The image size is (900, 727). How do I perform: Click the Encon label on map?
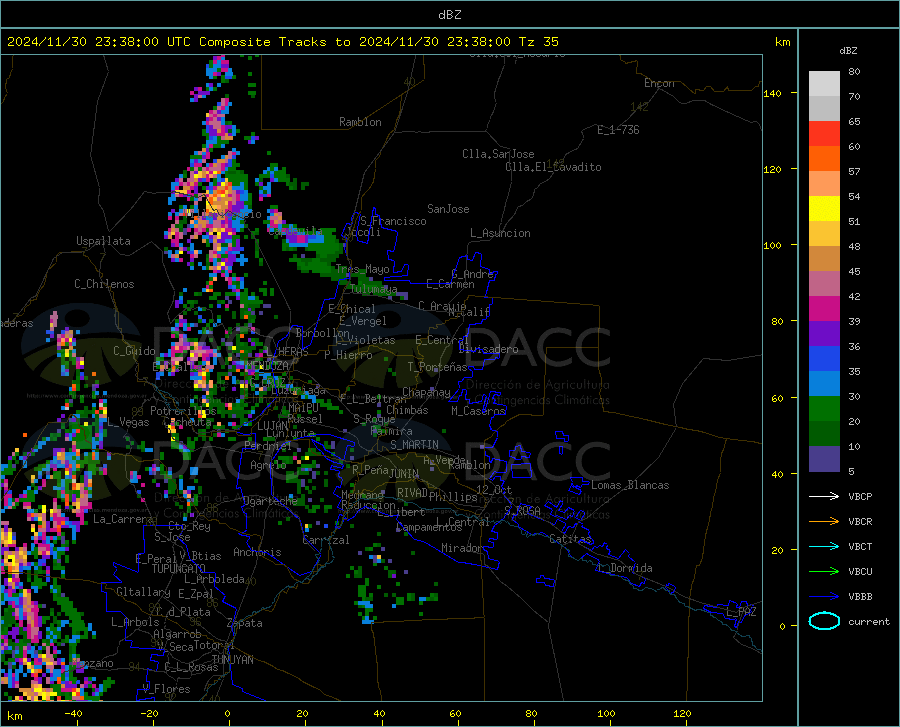point(659,83)
